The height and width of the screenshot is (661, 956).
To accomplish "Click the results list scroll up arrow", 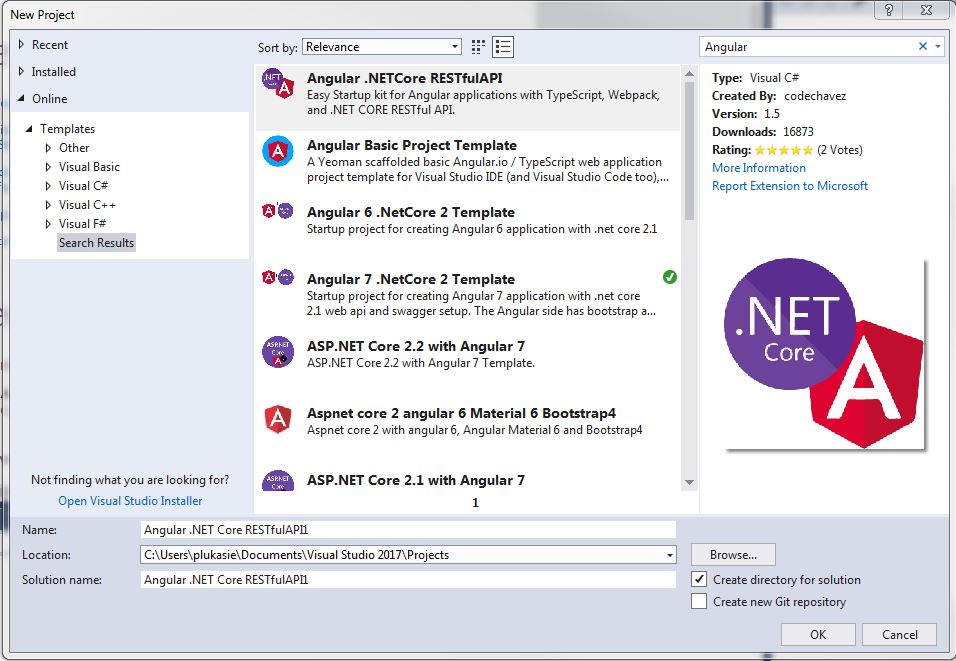I will click(690, 74).
